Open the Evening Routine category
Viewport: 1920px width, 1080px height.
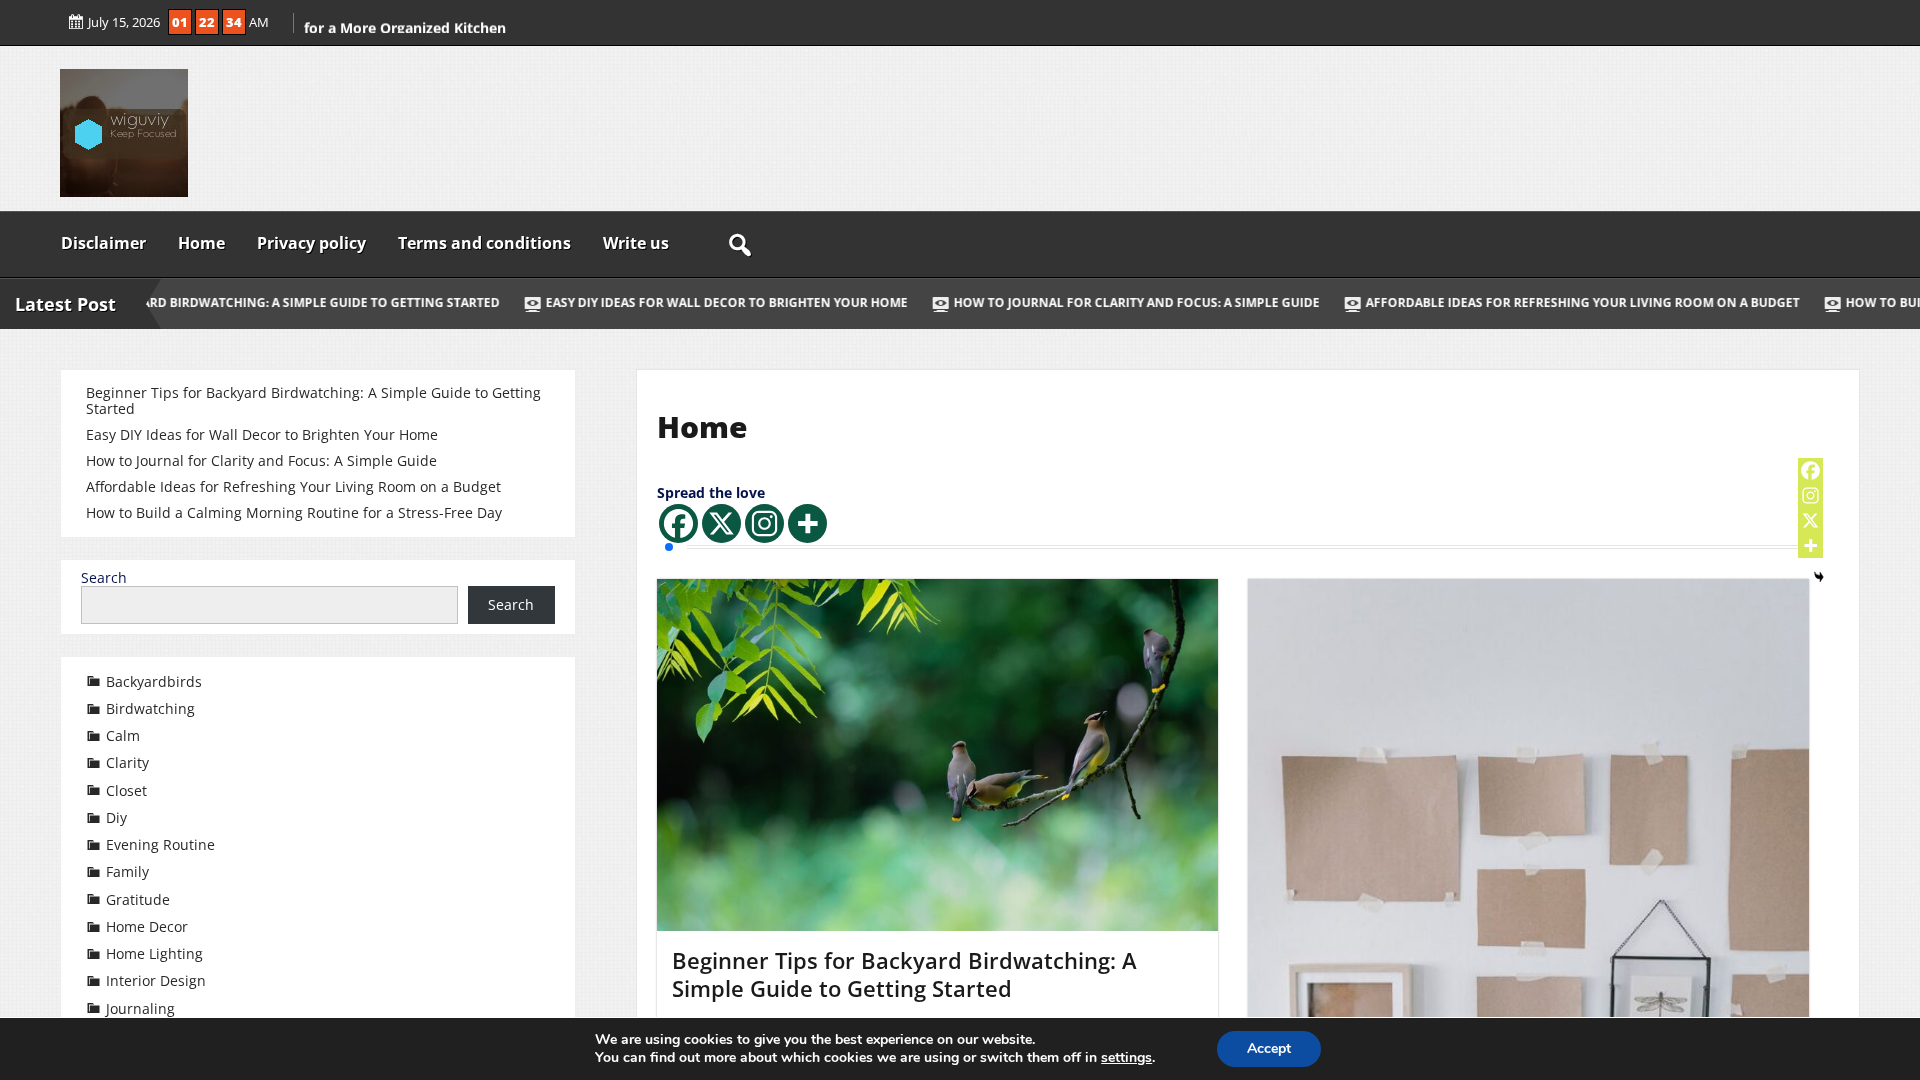160,845
